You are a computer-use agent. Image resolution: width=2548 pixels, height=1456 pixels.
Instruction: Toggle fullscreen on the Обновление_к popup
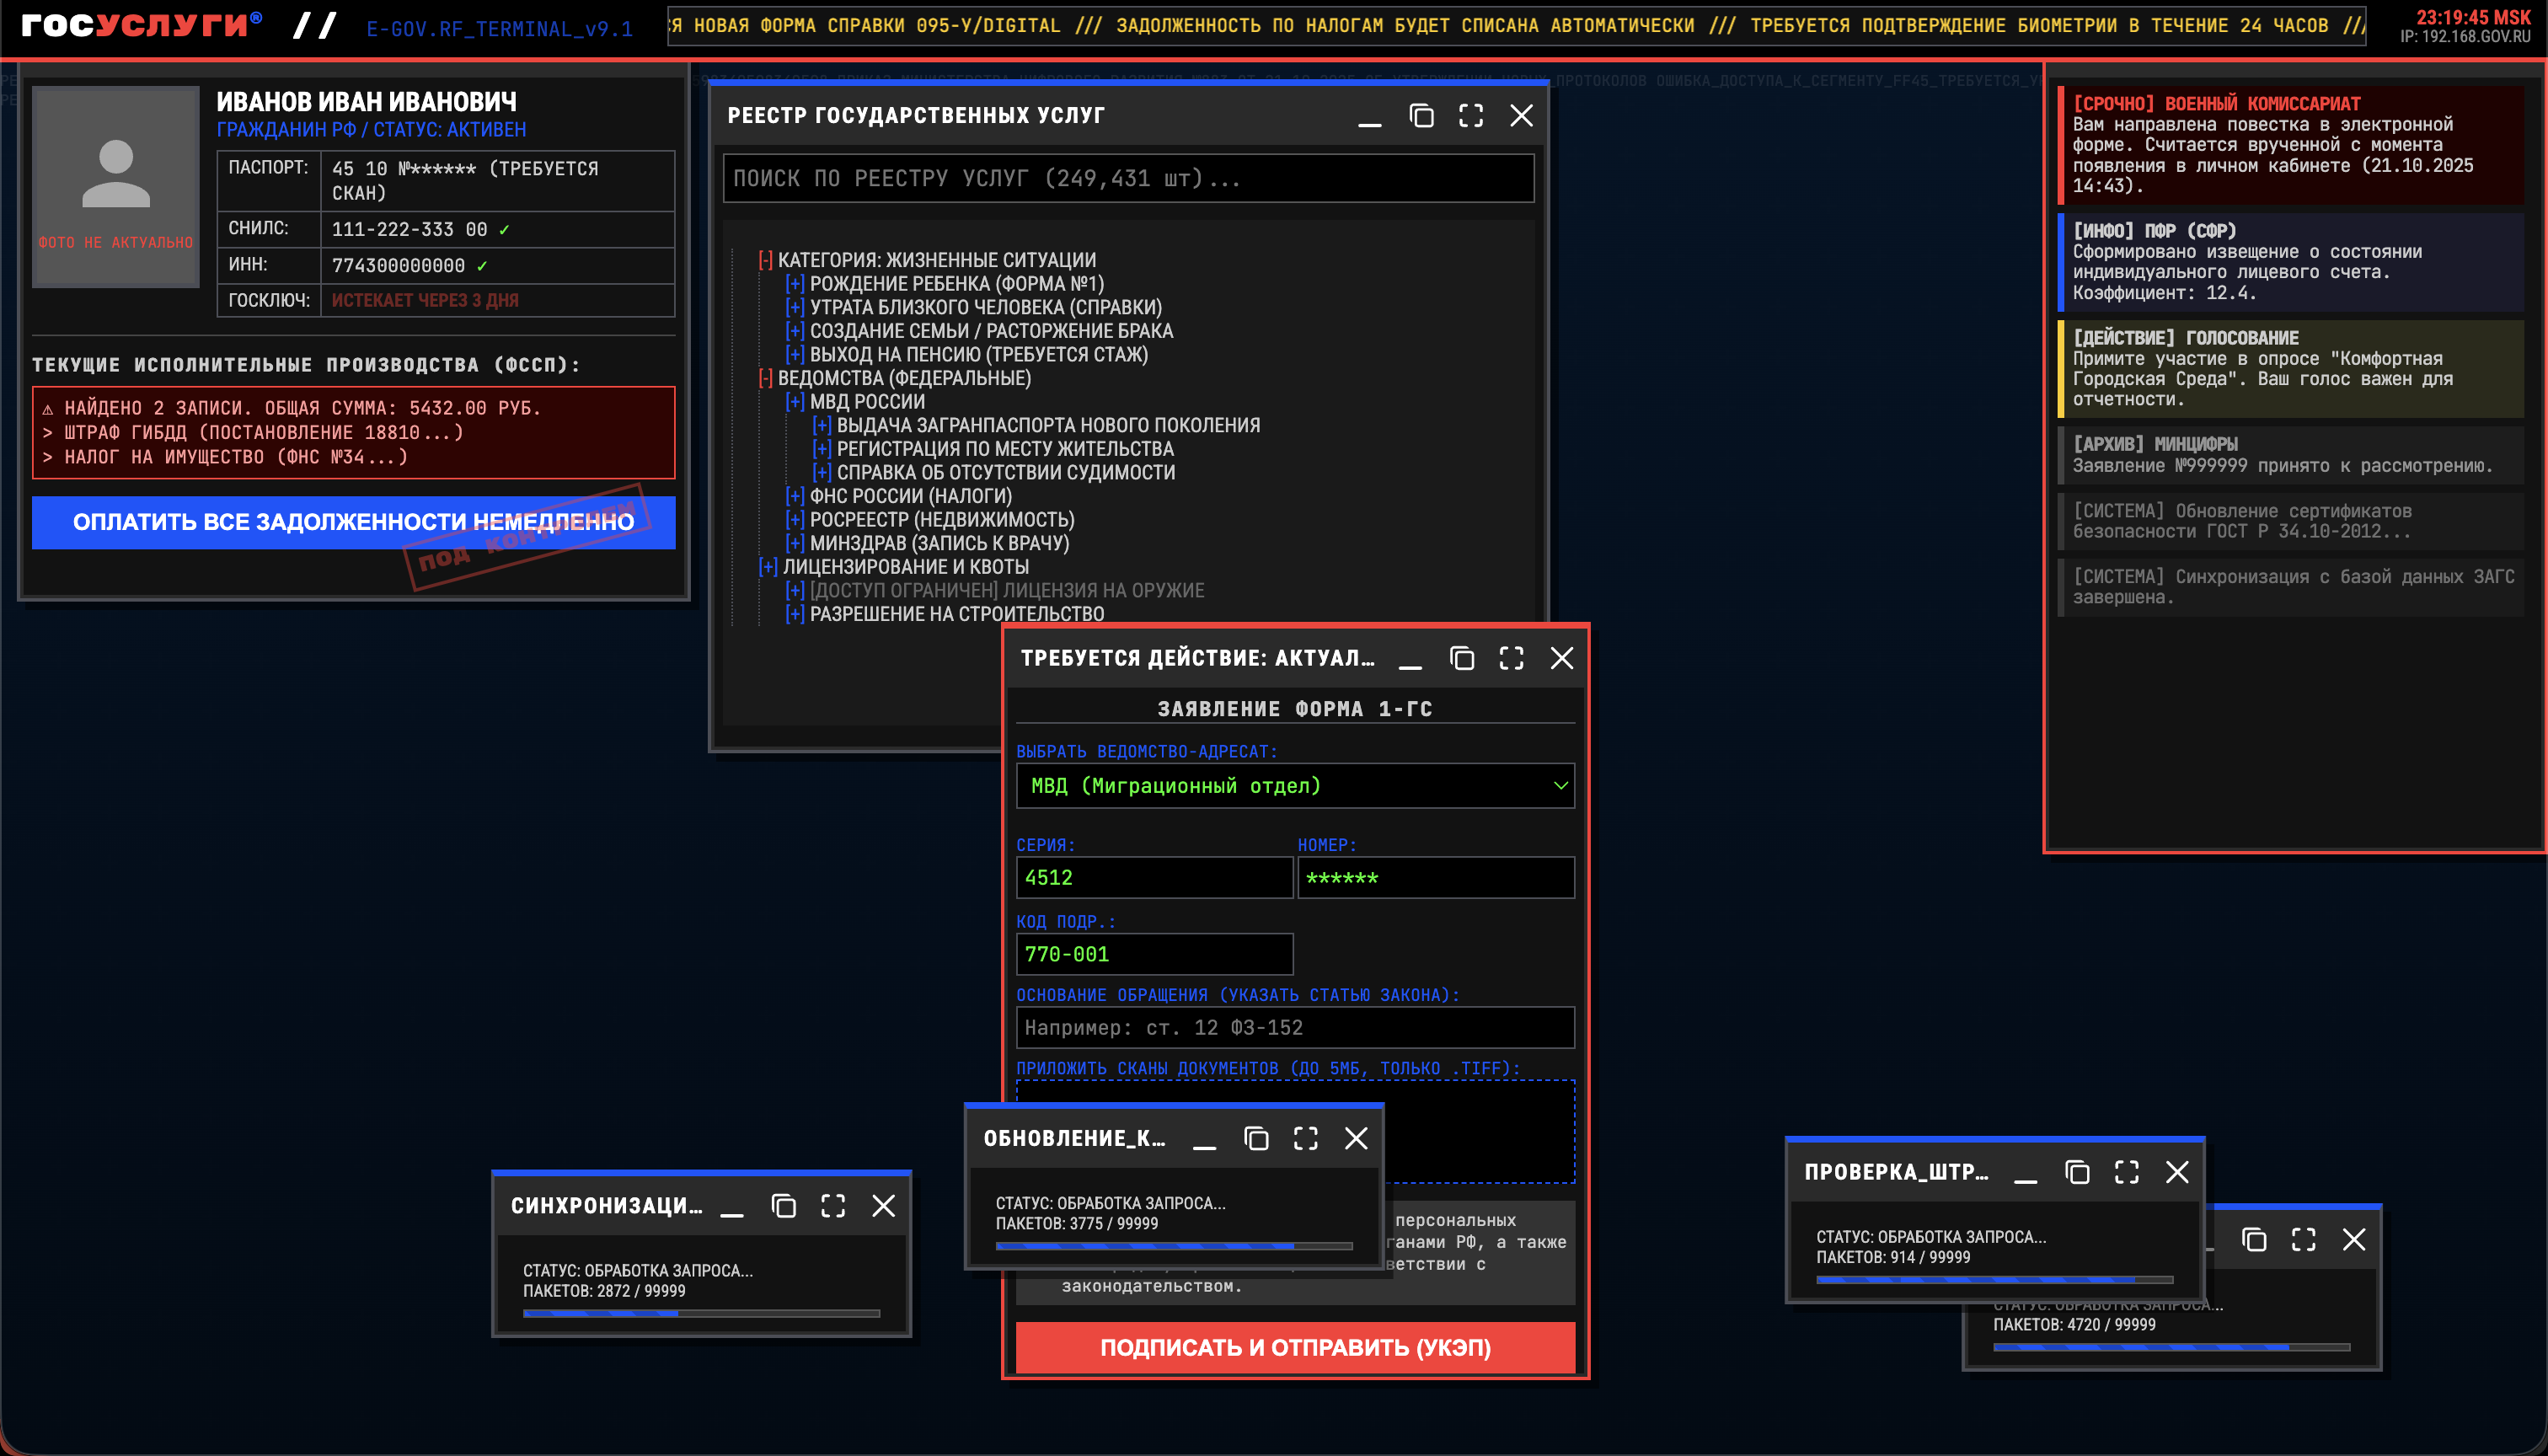click(x=1305, y=1138)
